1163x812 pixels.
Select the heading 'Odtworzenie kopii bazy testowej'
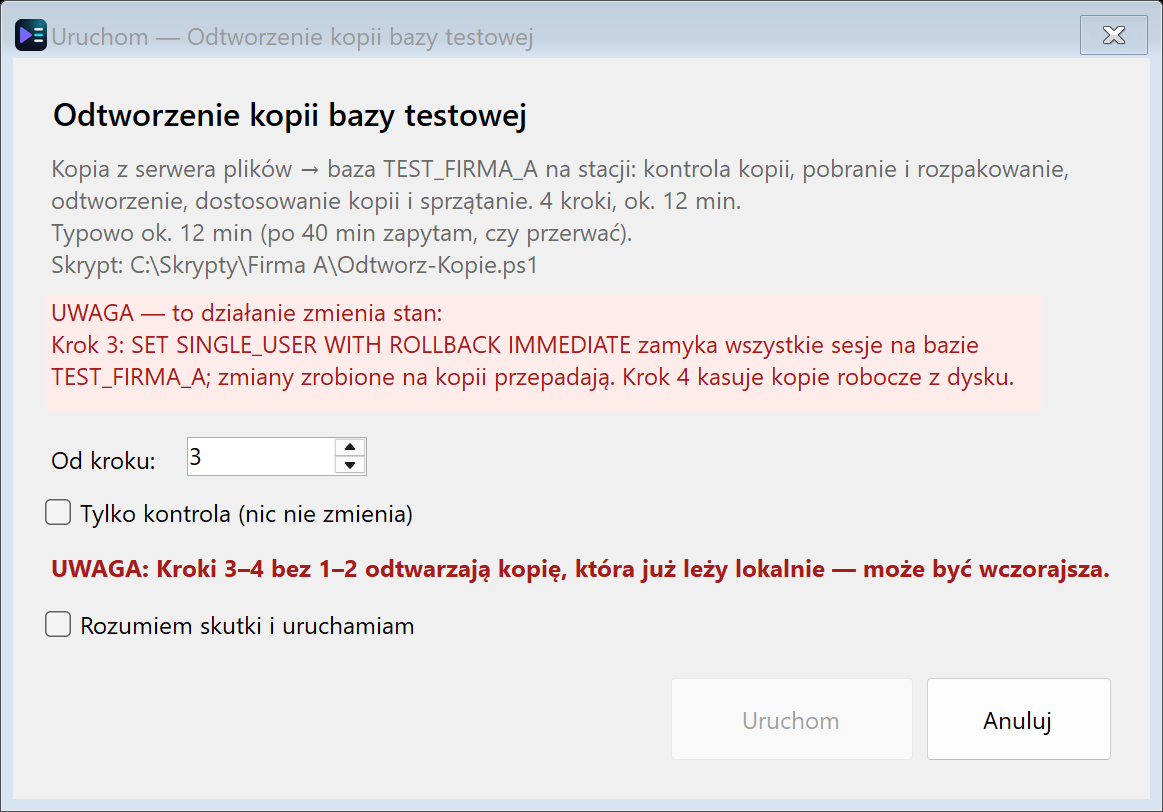click(290, 116)
